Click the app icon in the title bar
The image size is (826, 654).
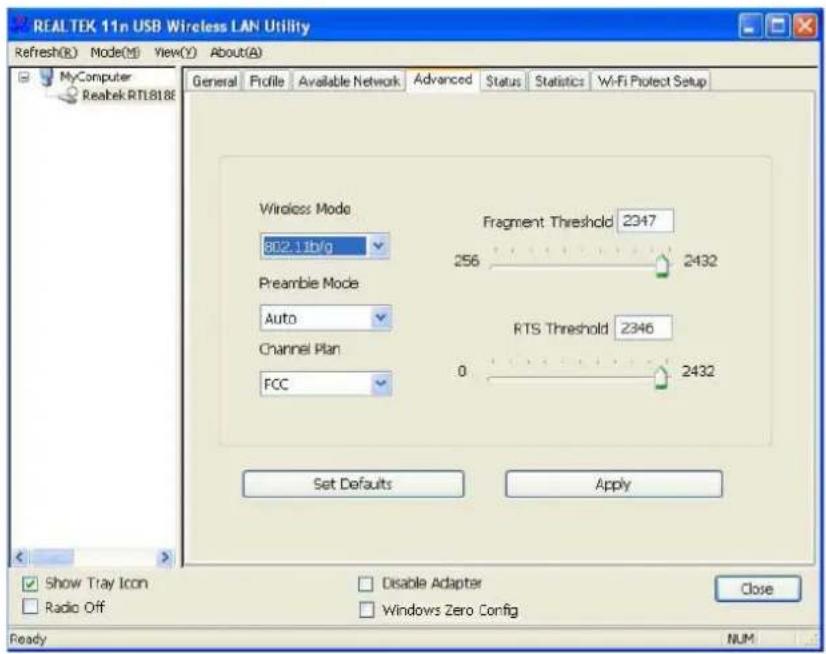(x=21, y=25)
